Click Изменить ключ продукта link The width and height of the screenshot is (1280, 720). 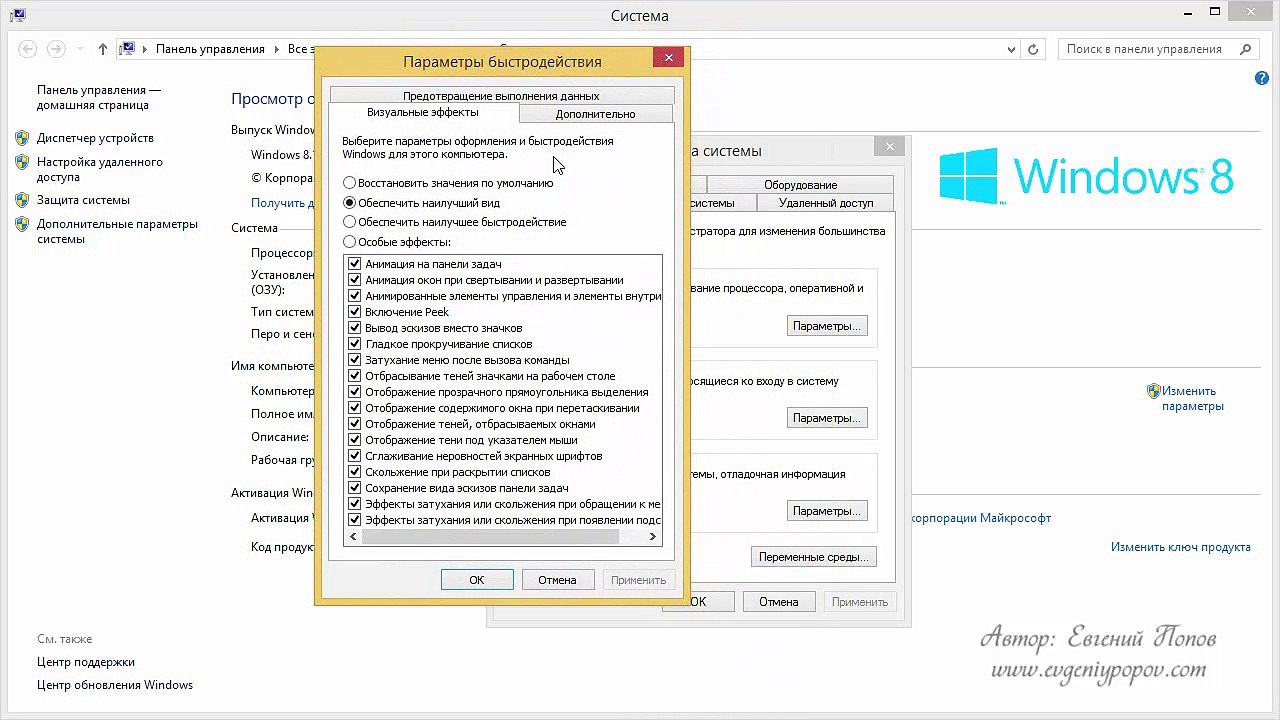point(1180,547)
